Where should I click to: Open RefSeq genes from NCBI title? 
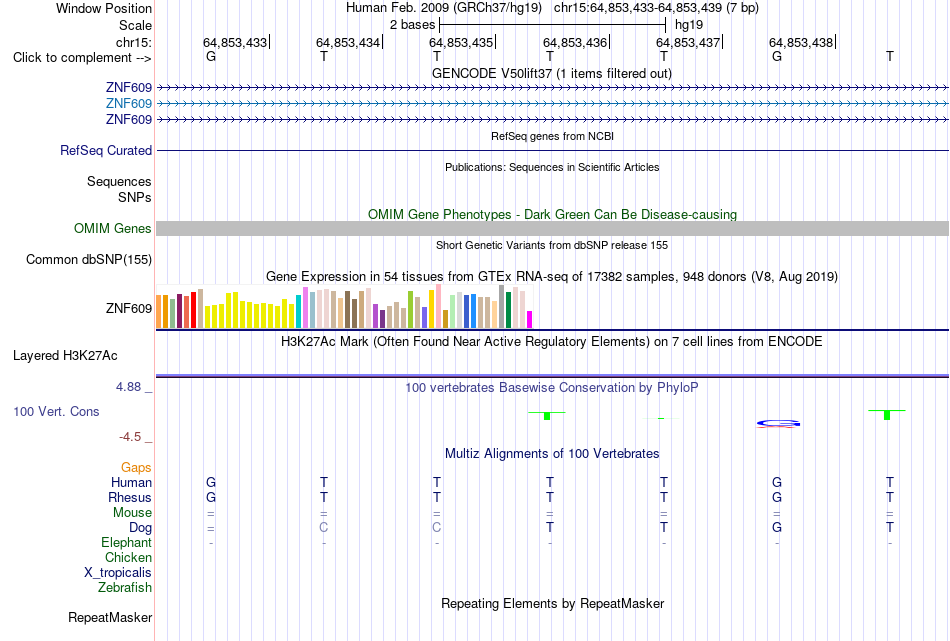(552, 136)
